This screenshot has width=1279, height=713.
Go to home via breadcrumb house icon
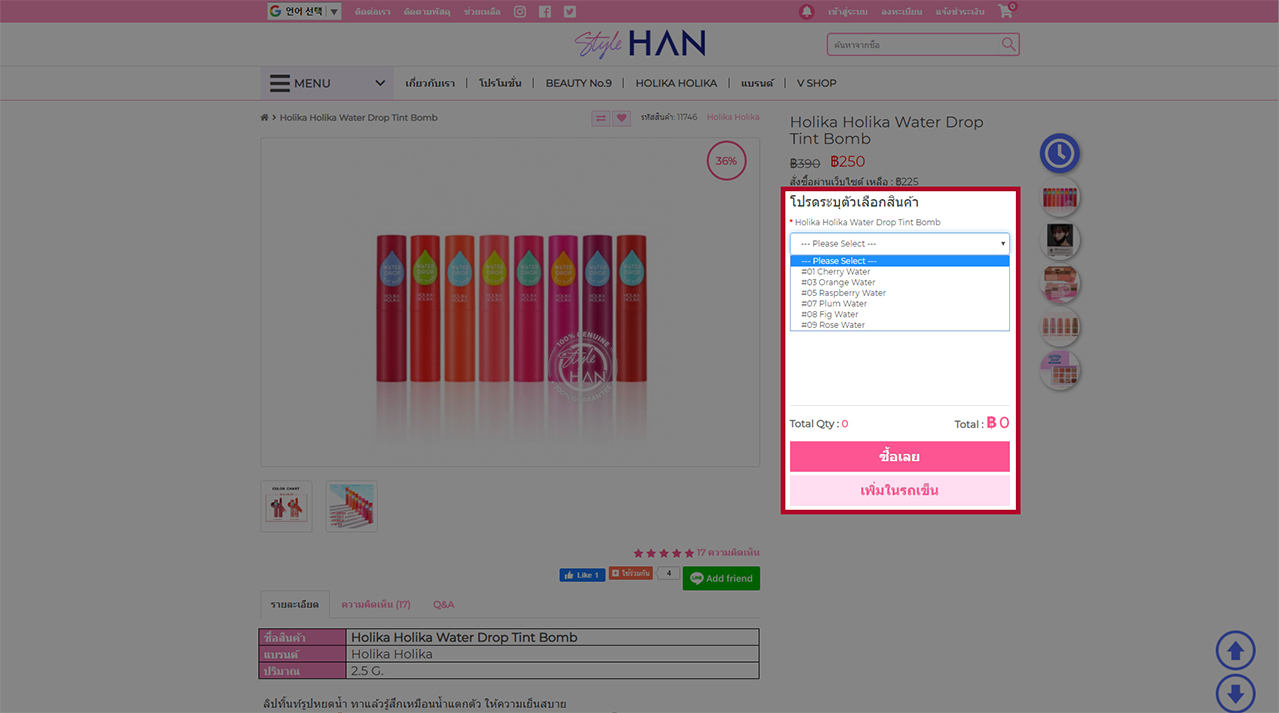pos(265,118)
